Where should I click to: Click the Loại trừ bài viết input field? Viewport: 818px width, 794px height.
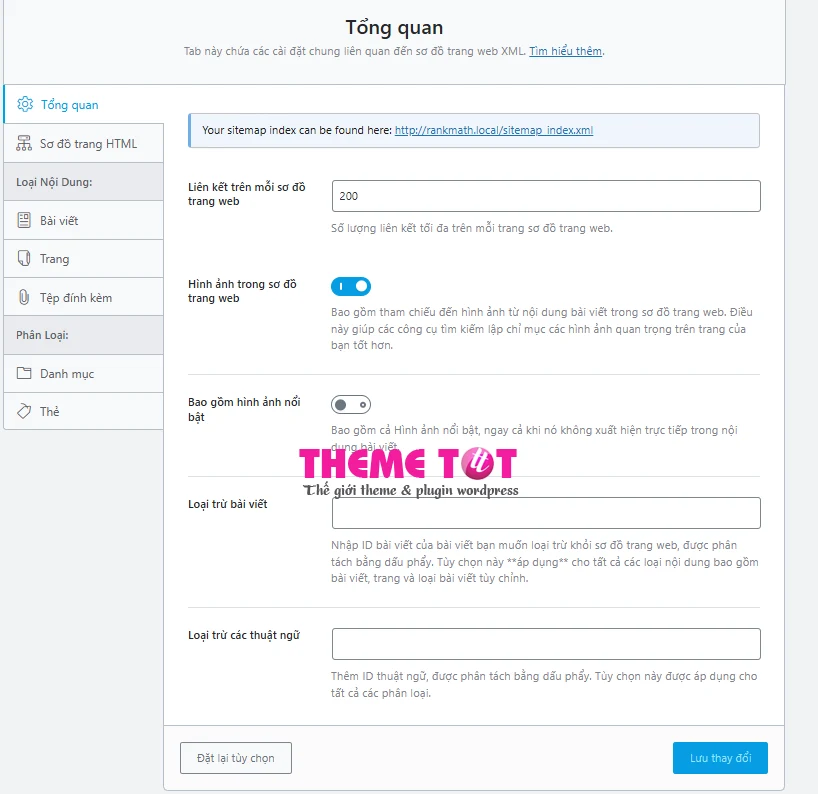click(x=546, y=513)
